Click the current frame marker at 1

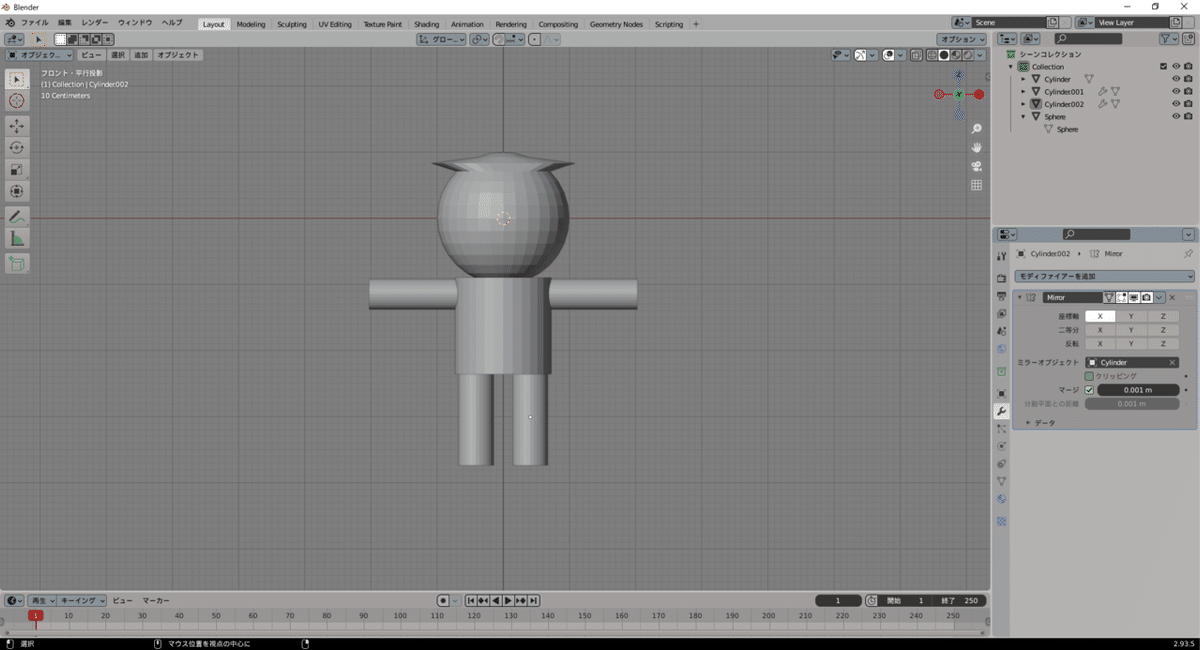click(x=36, y=615)
